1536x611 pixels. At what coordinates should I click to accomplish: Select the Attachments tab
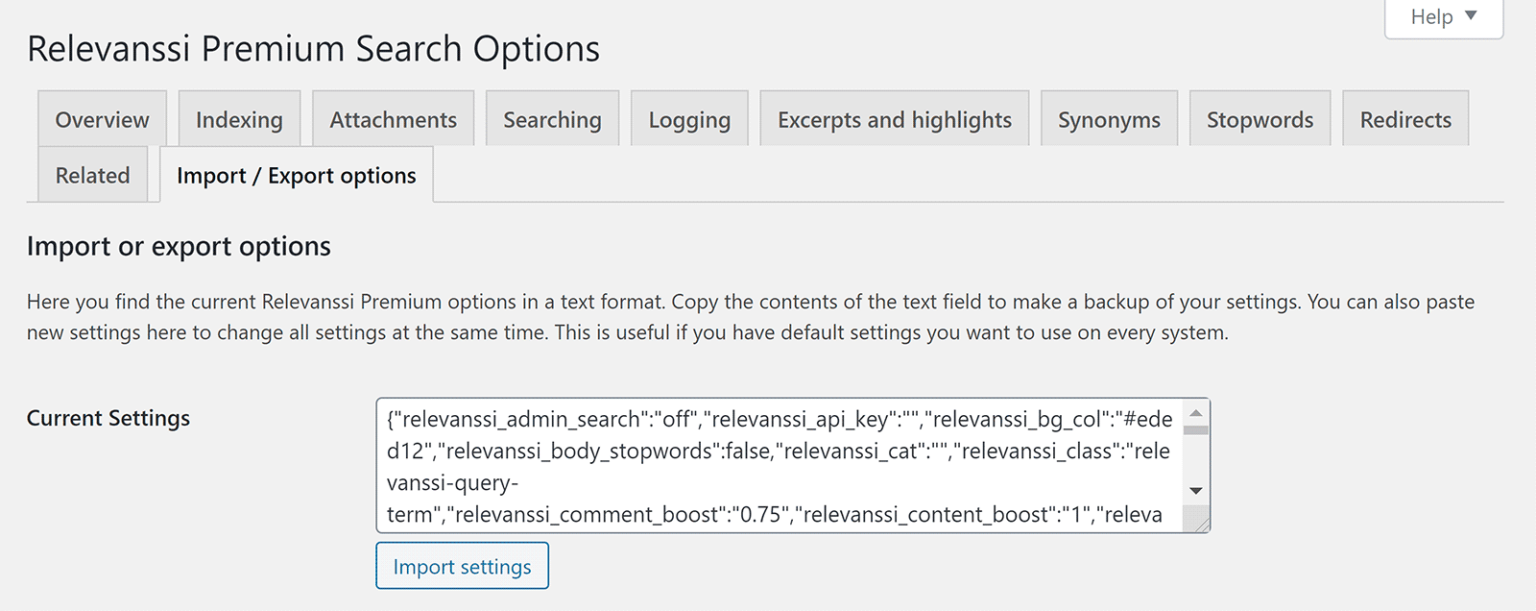coord(393,118)
